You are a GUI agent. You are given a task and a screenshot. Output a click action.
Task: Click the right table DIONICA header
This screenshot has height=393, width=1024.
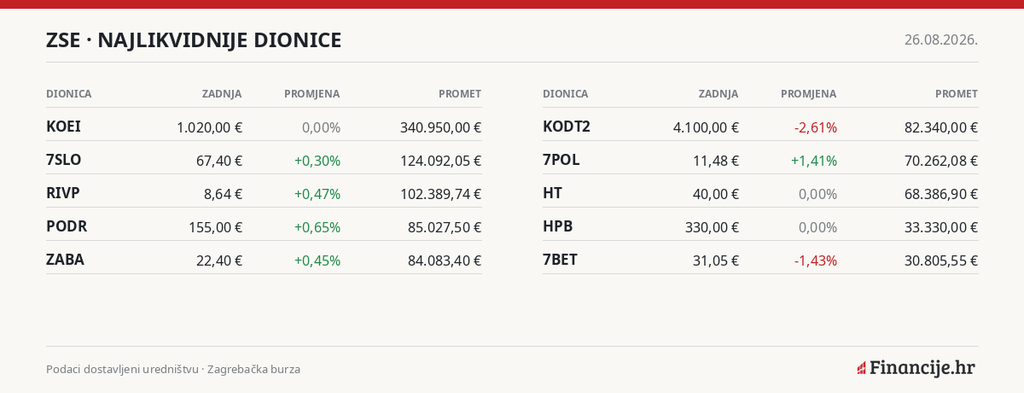point(565,94)
